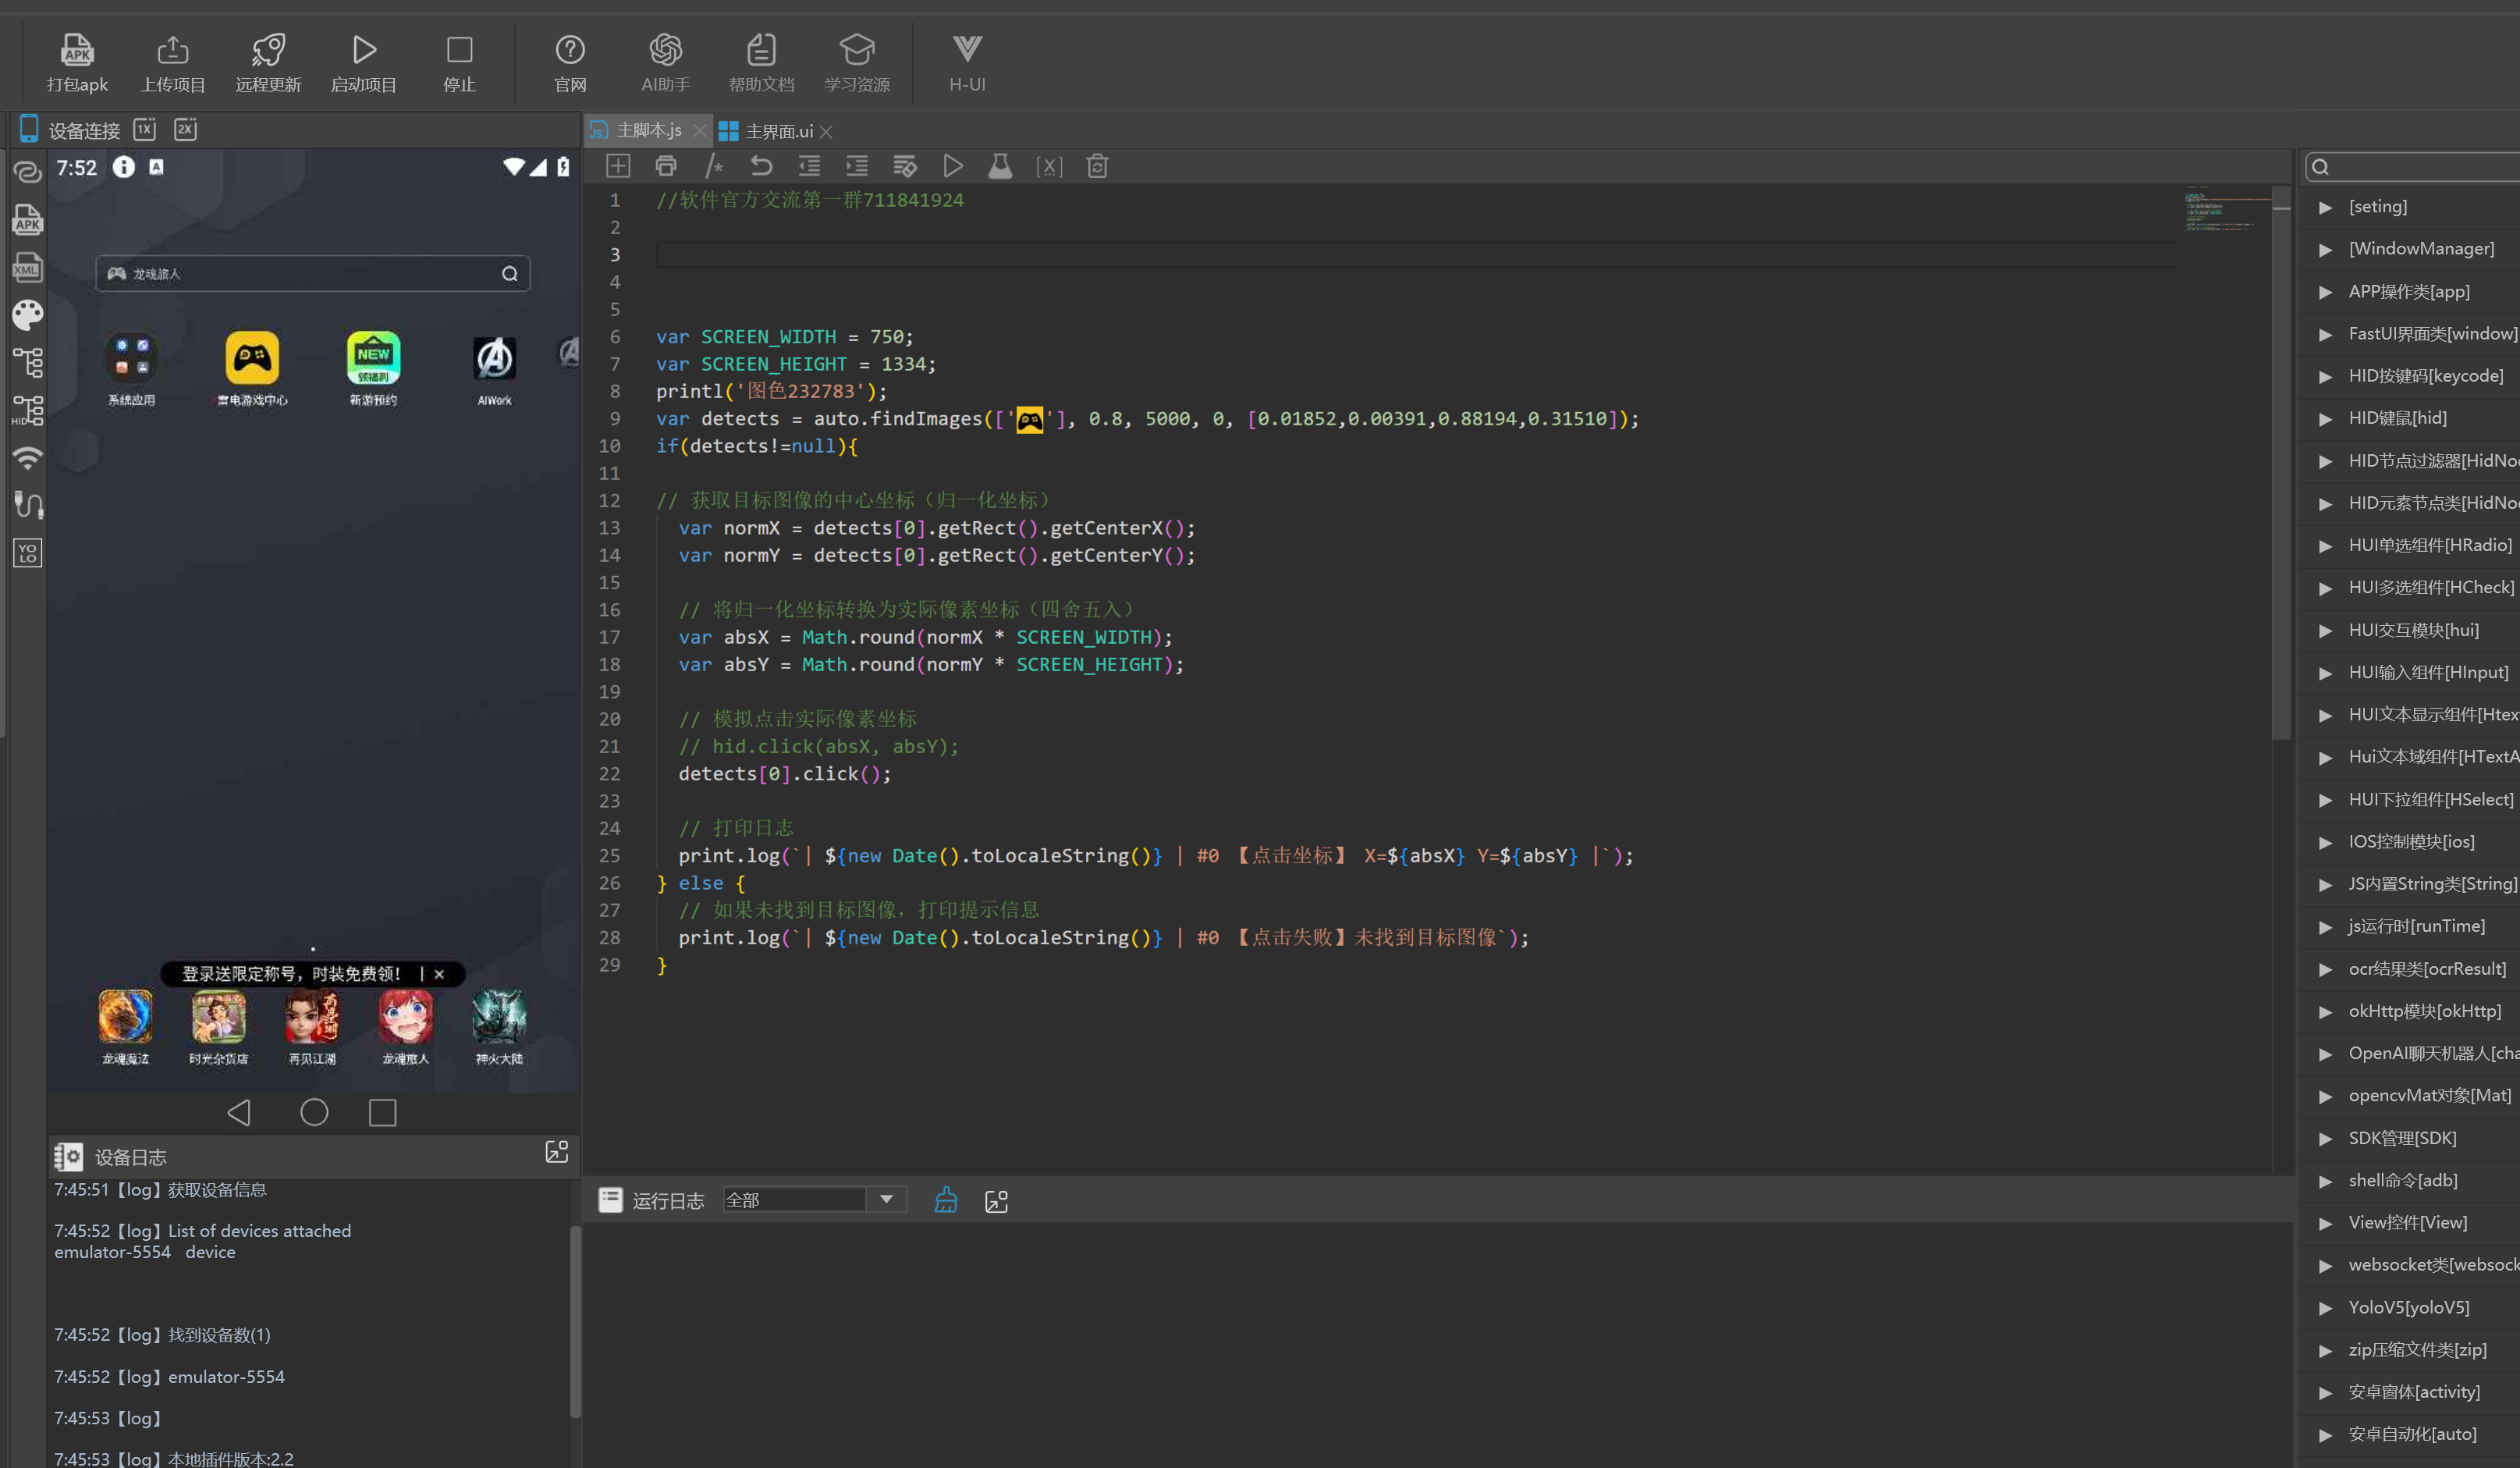
Task: Set device view to 2X scale
Action: pos(185,129)
